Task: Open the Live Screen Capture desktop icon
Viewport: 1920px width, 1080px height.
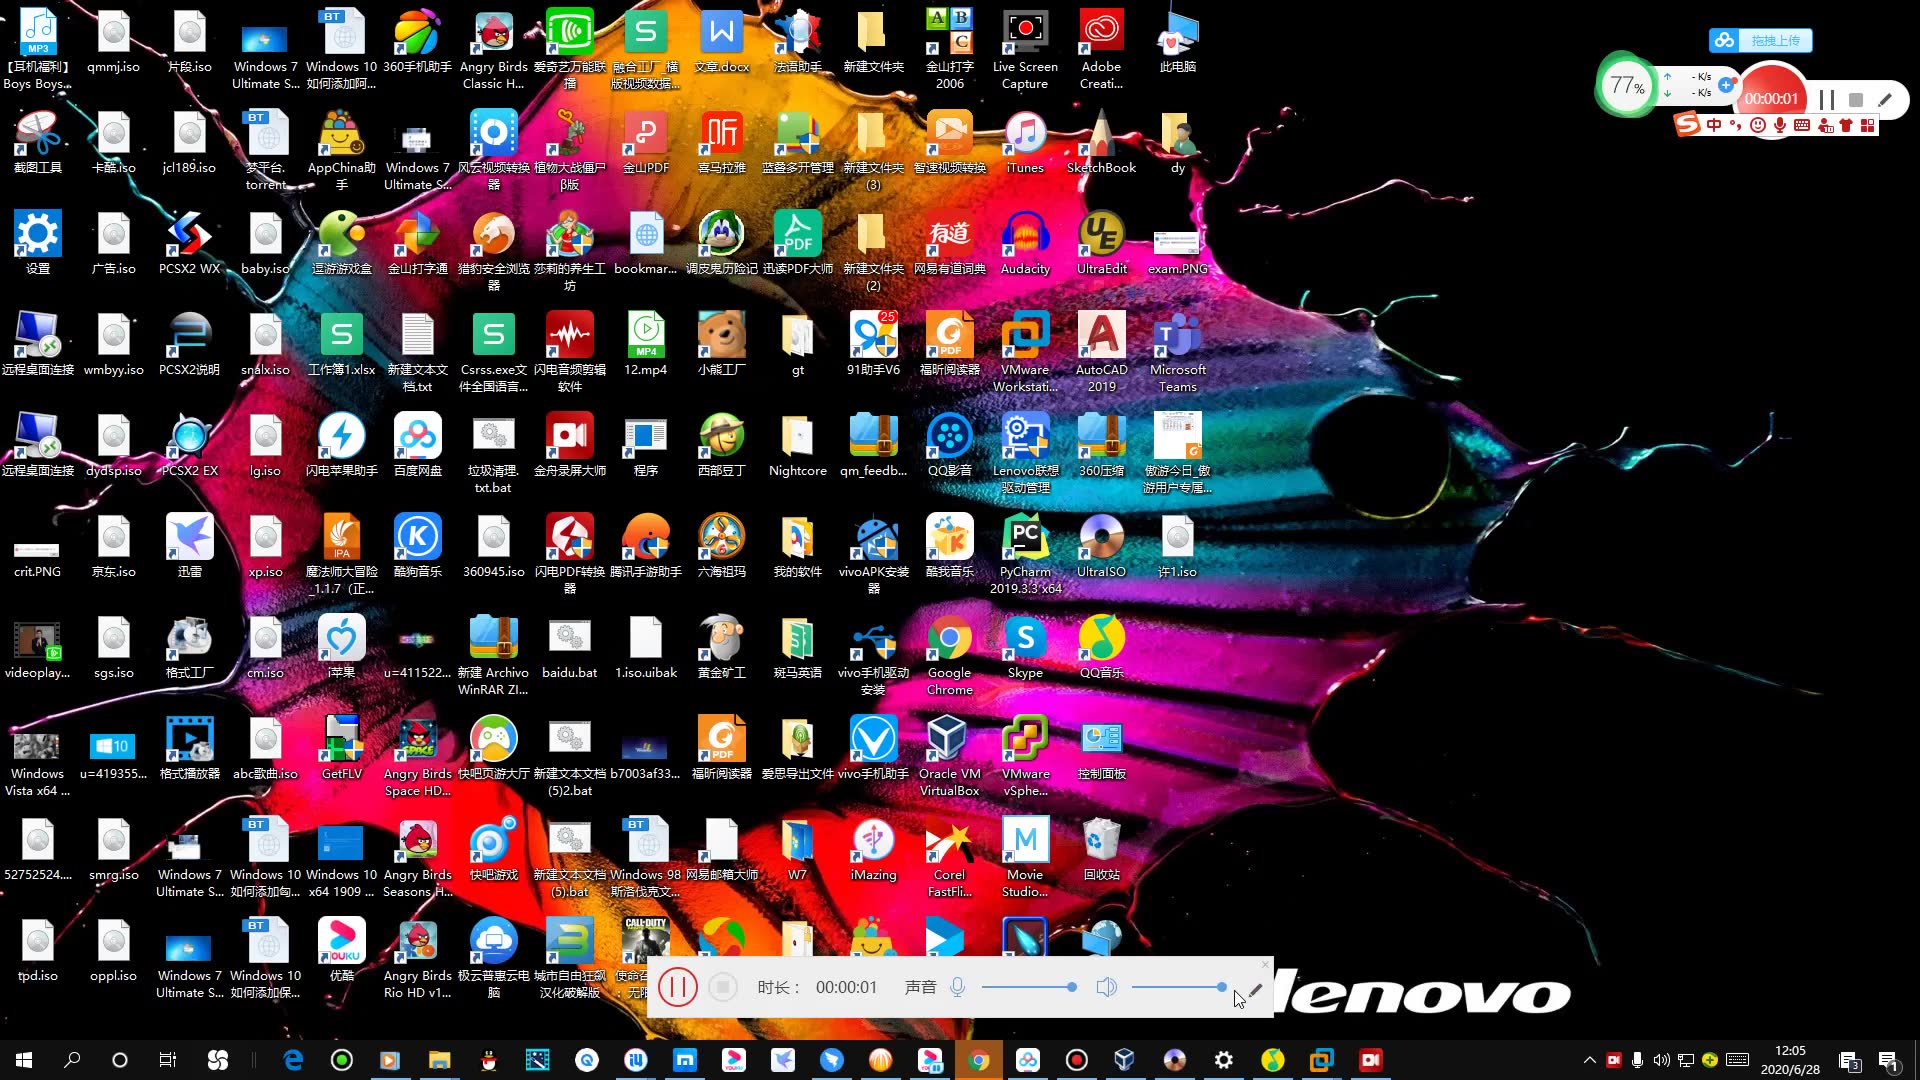Action: 1025,50
